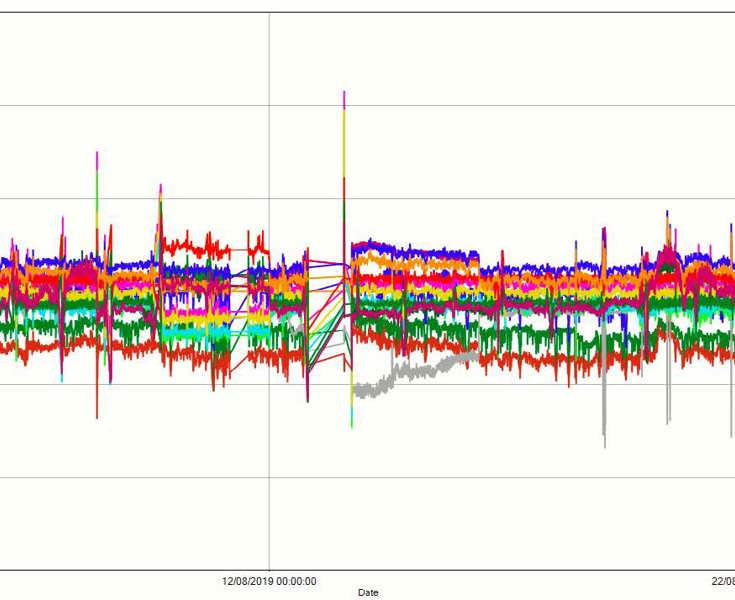Click the vertical gridline at 12/08/2019
The image size is (735, 600).
coord(269,292)
